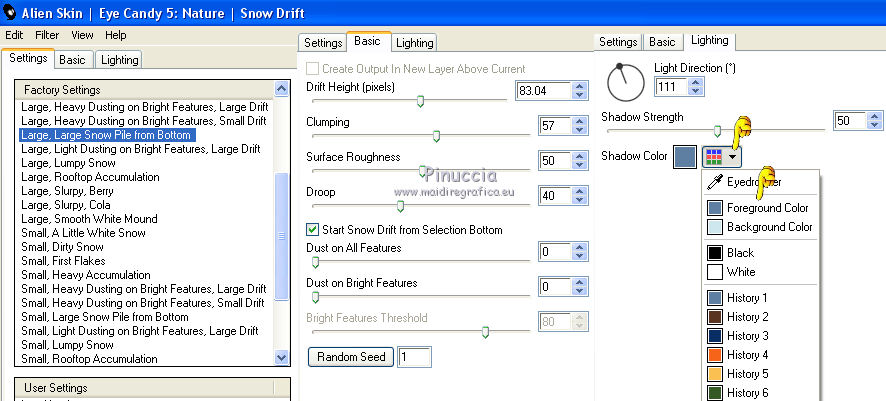
Task: Open the Shadow Color palette dropdown
Action: (x=722, y=157)
